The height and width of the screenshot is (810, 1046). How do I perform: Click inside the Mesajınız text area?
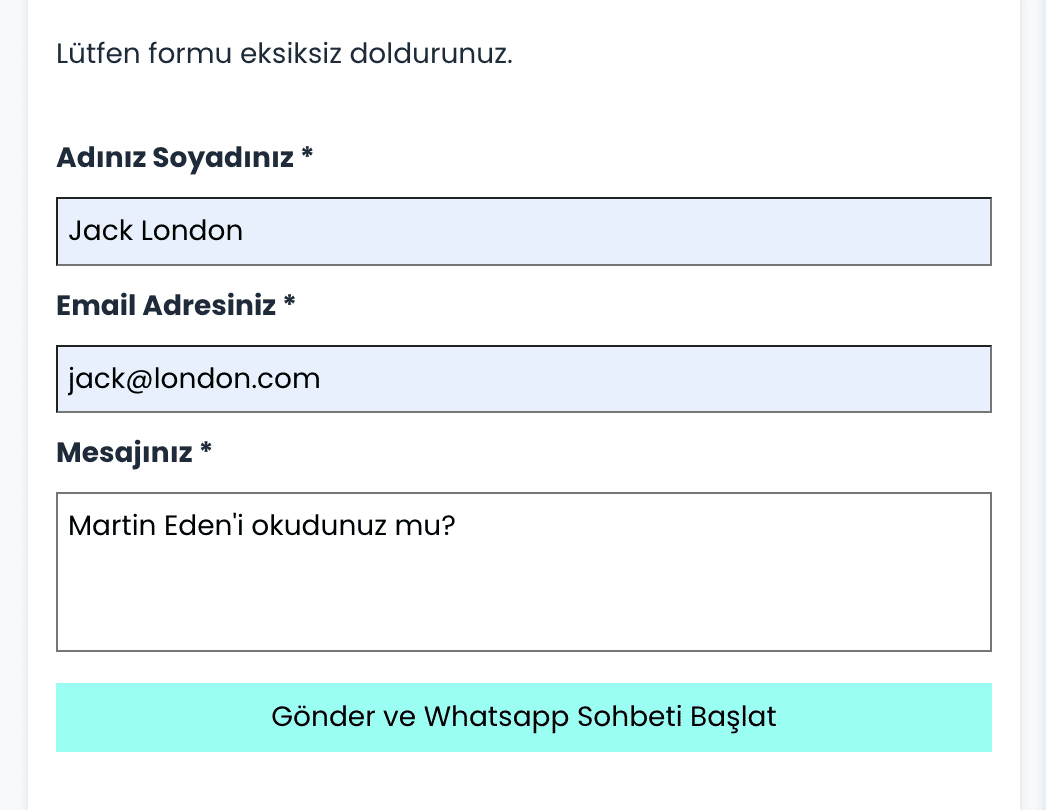click(x=523, y=571)
